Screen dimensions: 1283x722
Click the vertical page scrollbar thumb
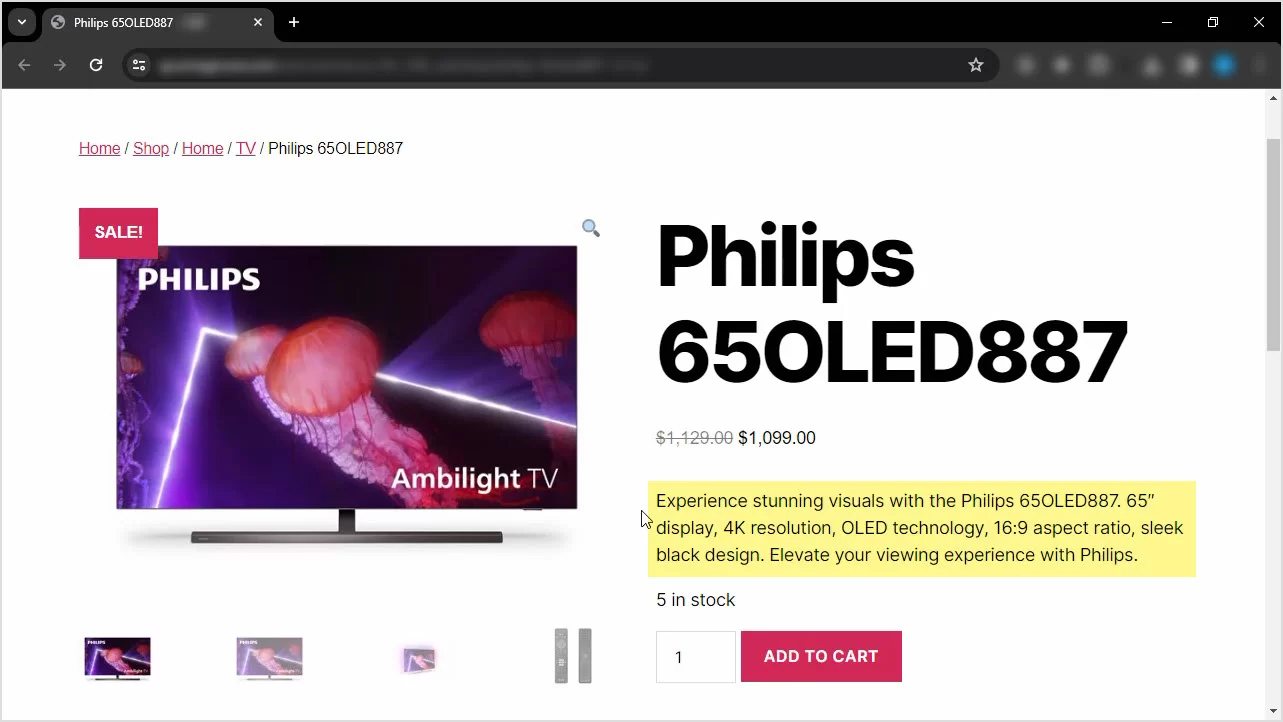coord(1273,244)
